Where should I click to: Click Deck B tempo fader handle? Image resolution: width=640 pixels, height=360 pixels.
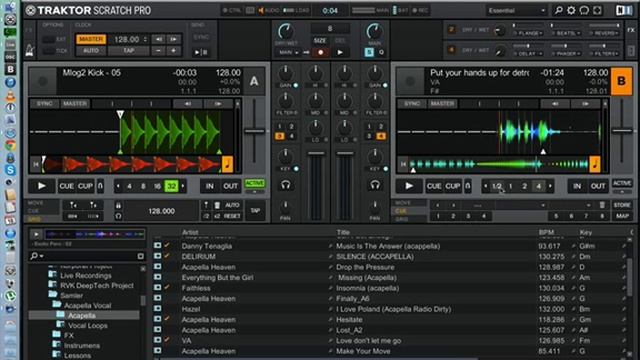tap(622, 131)
